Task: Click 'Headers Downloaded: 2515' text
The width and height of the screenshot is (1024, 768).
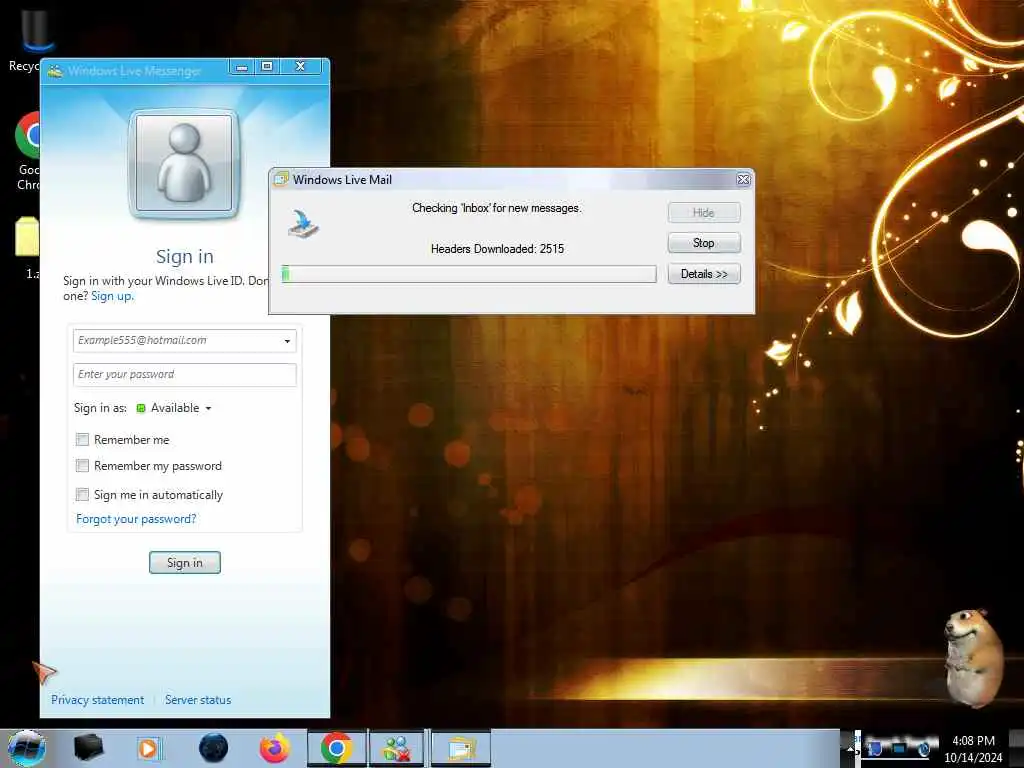Action: [x=497, y=249]
